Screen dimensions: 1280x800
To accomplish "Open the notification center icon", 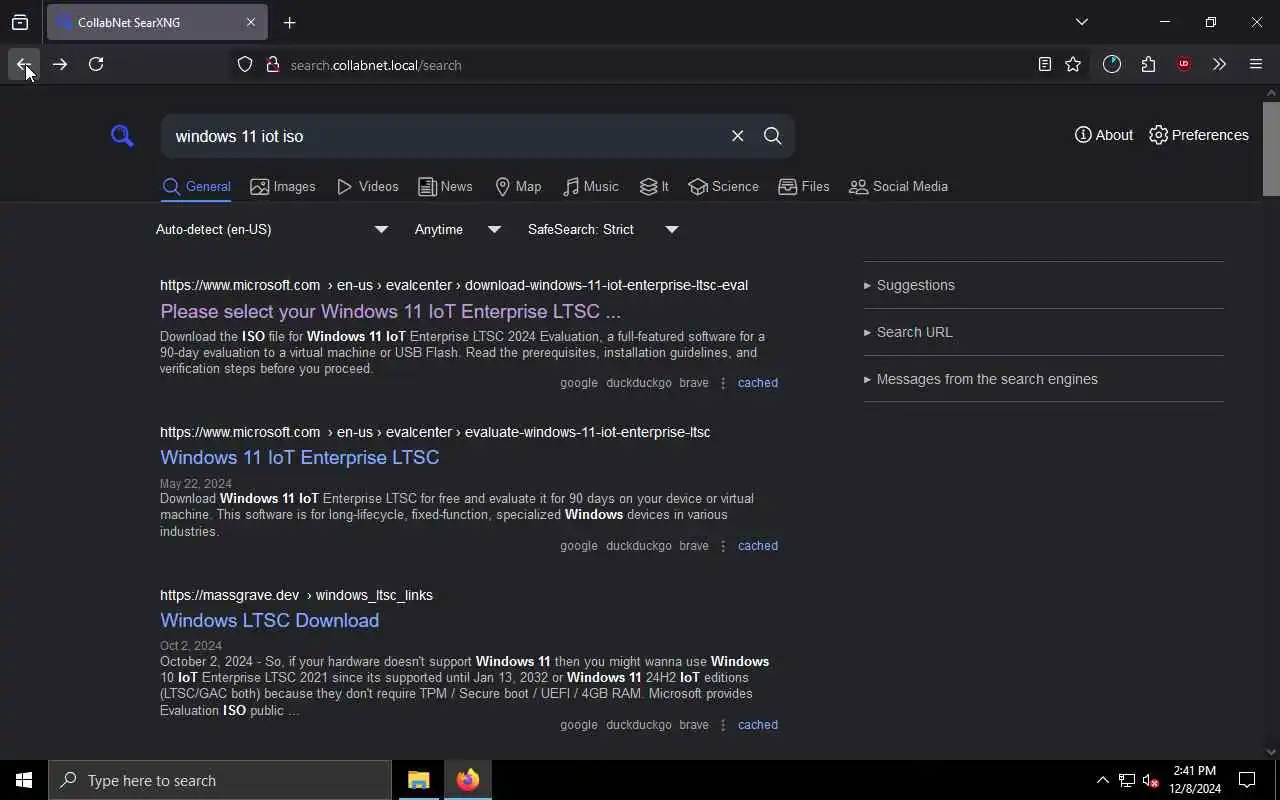I will point(1247,780).
